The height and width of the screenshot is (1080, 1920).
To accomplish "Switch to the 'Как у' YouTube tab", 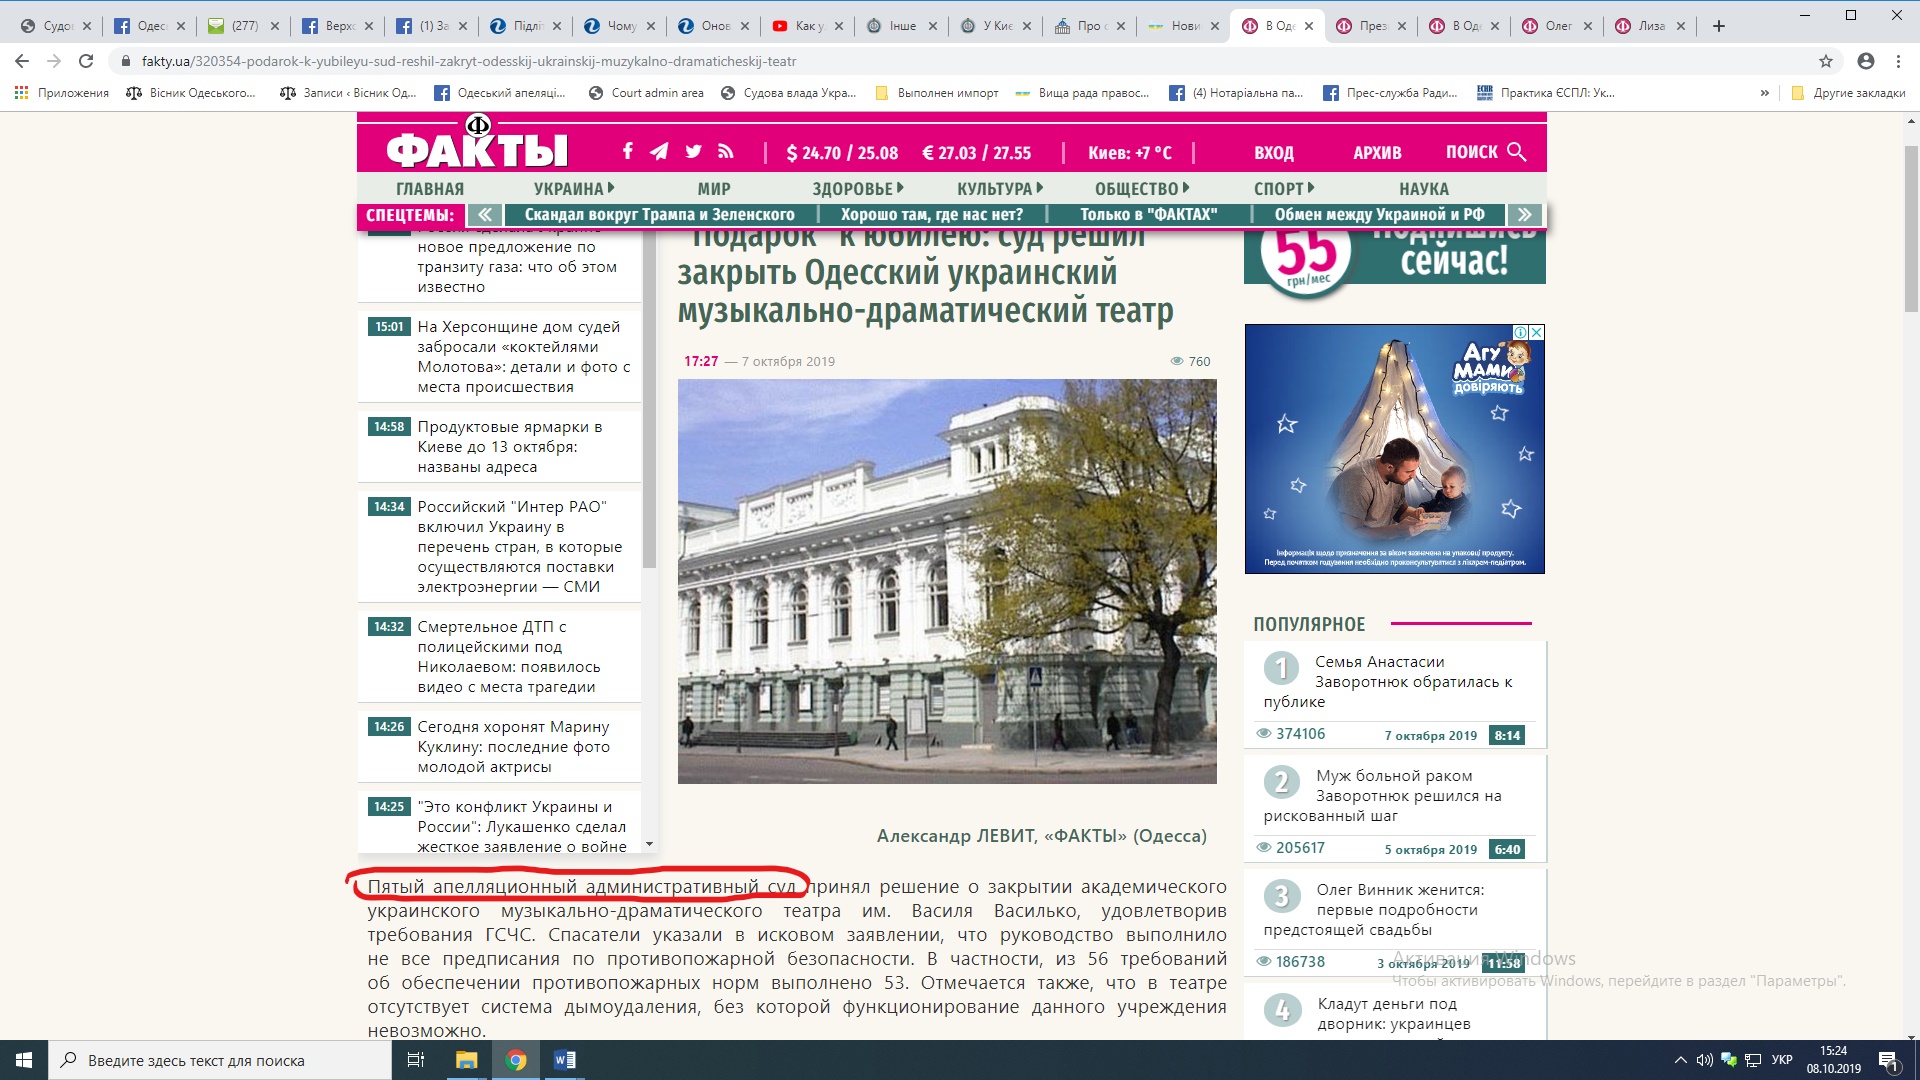I will [808, 26].
